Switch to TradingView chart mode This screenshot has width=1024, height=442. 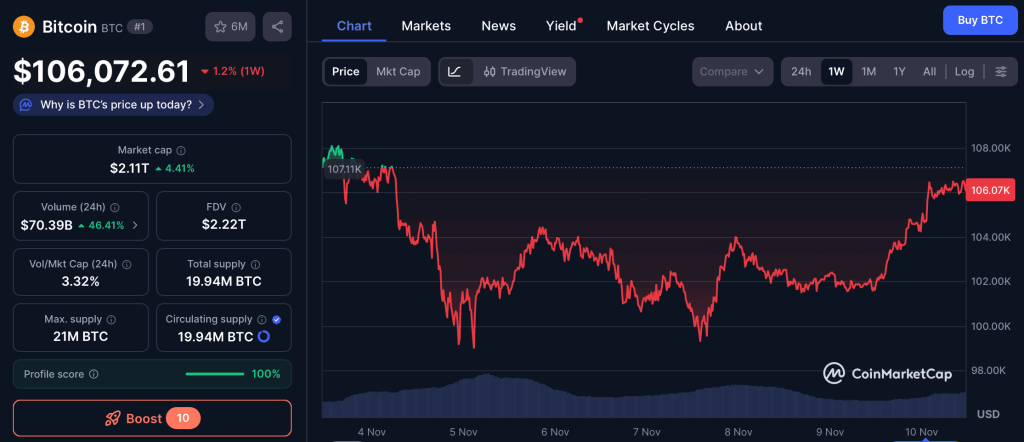pos(524,72)
